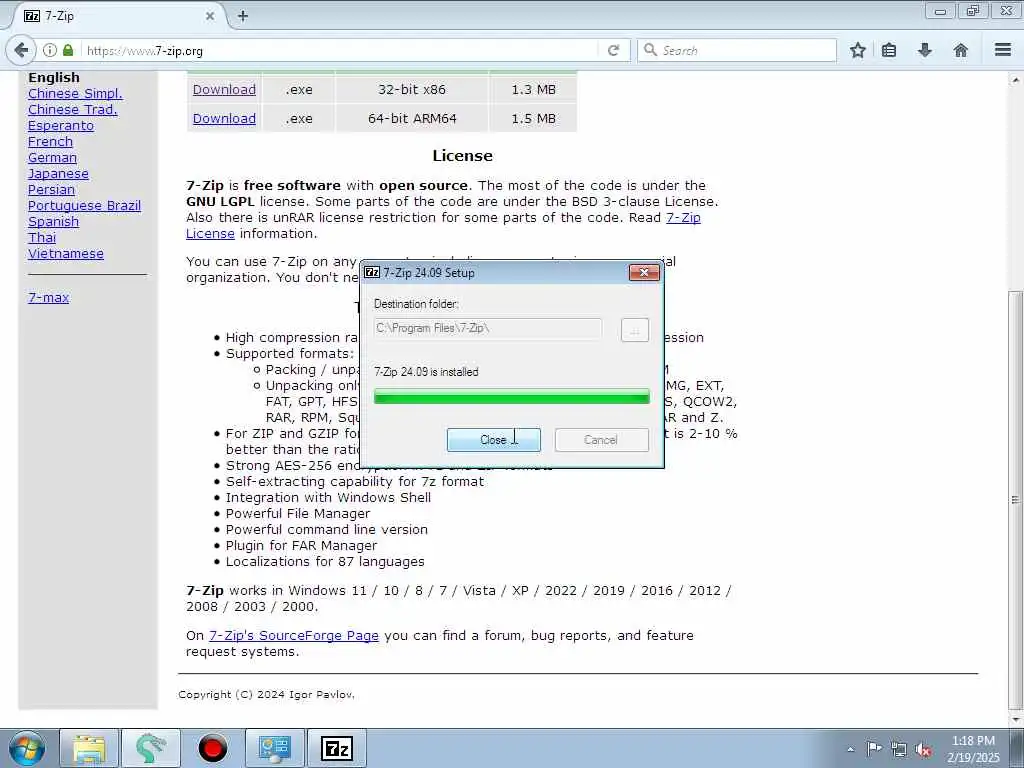Open the network tray icon

(x=899, y=749)
